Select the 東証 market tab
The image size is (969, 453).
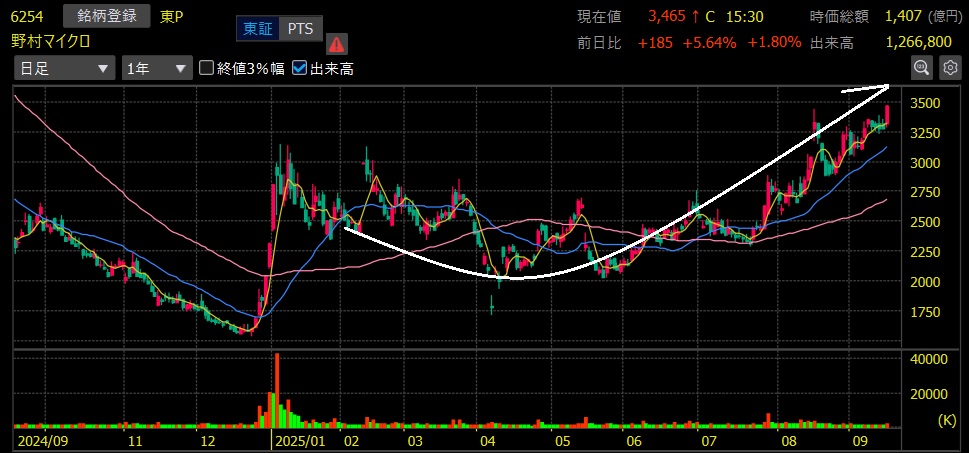coord(257,29)
